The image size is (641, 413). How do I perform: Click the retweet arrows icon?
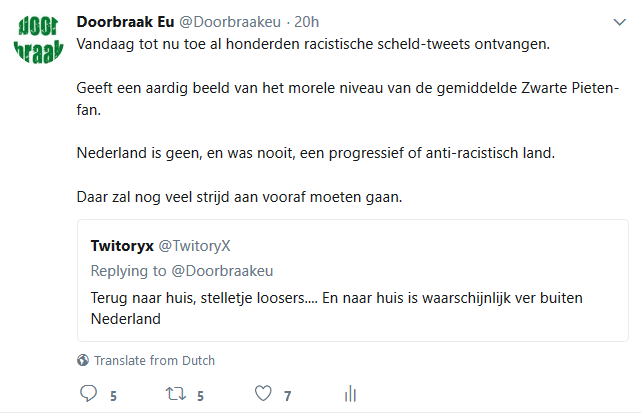click(x=175, y=394)
